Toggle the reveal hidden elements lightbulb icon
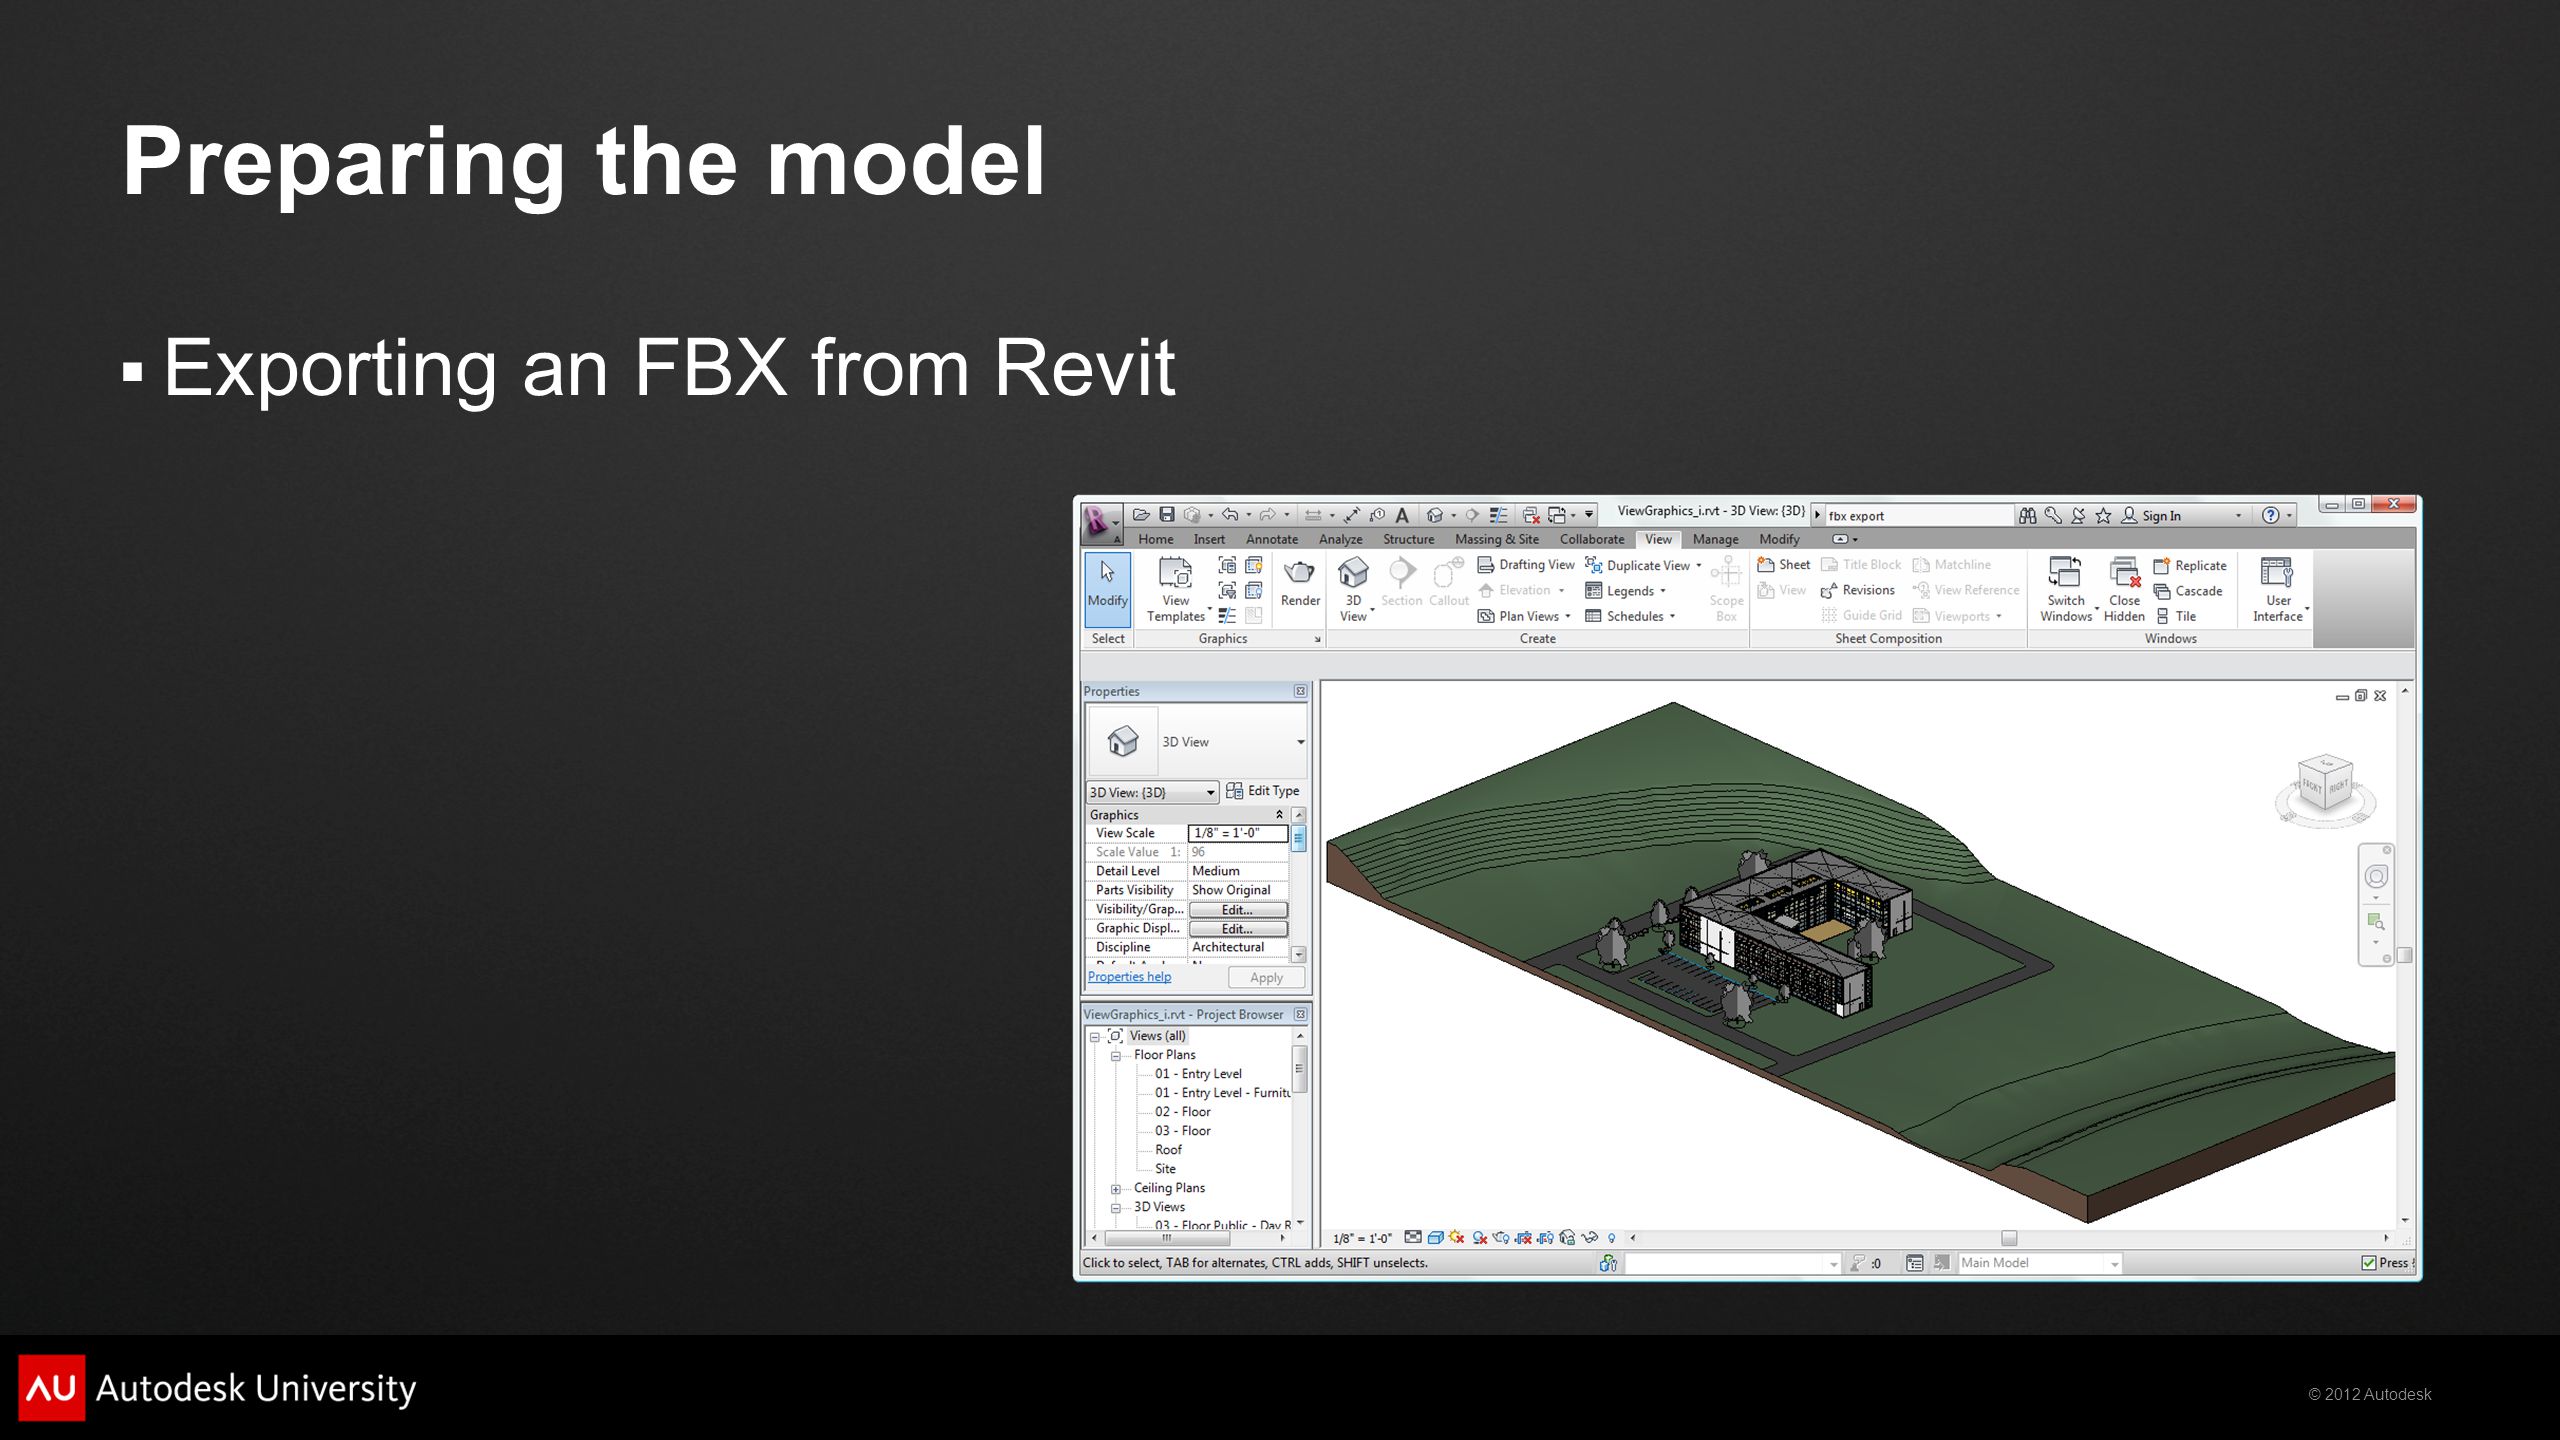The height and width of the screenshot is (1440, 2560). [x=1612, y=1238]
